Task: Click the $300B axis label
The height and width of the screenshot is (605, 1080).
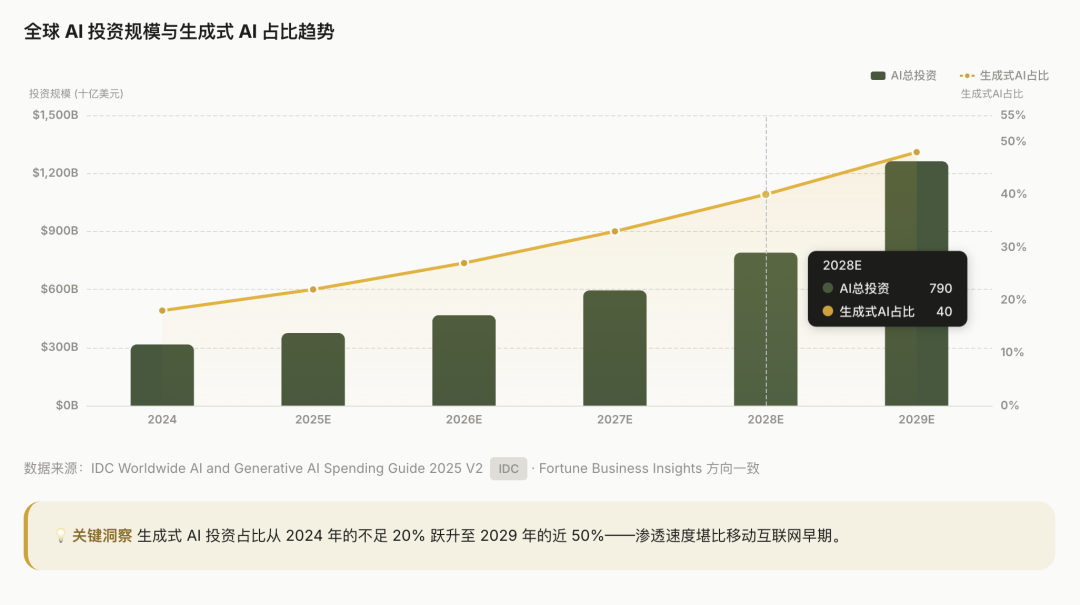Action: click(59, 347)
